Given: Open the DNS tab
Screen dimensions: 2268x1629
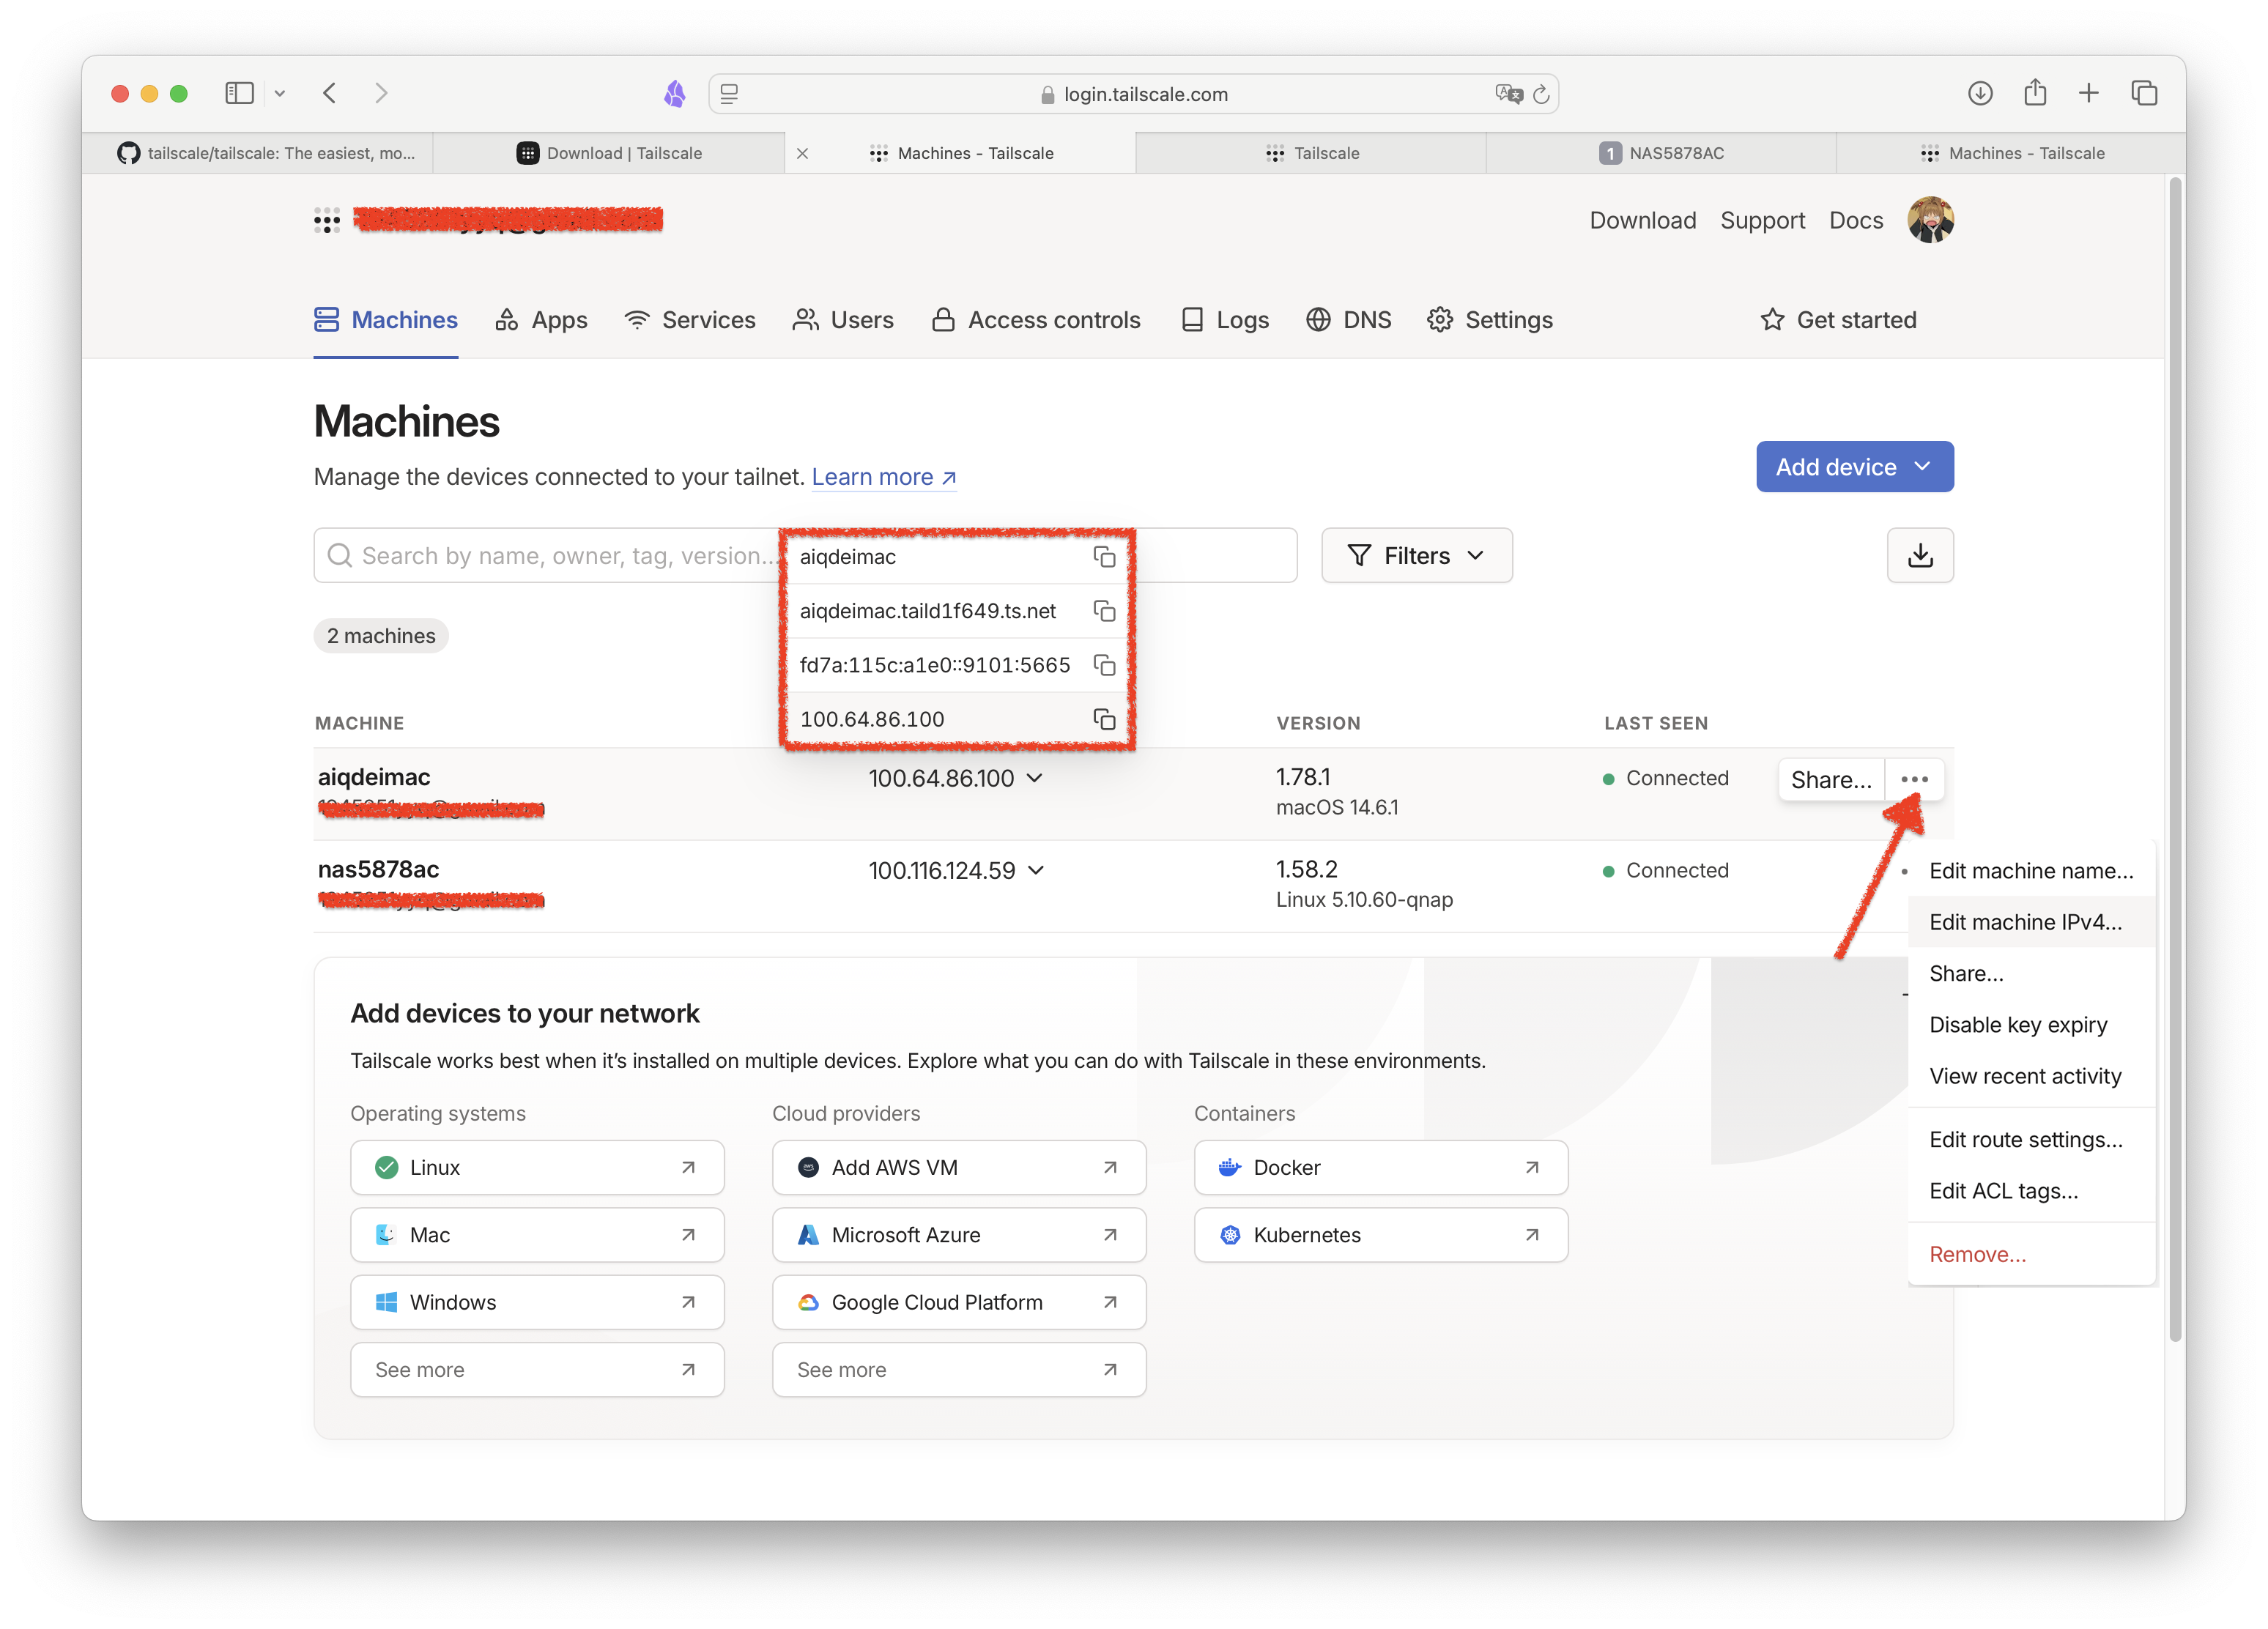Looking at the screenshot, I should pyautogui.click(x=1348, y=320).
